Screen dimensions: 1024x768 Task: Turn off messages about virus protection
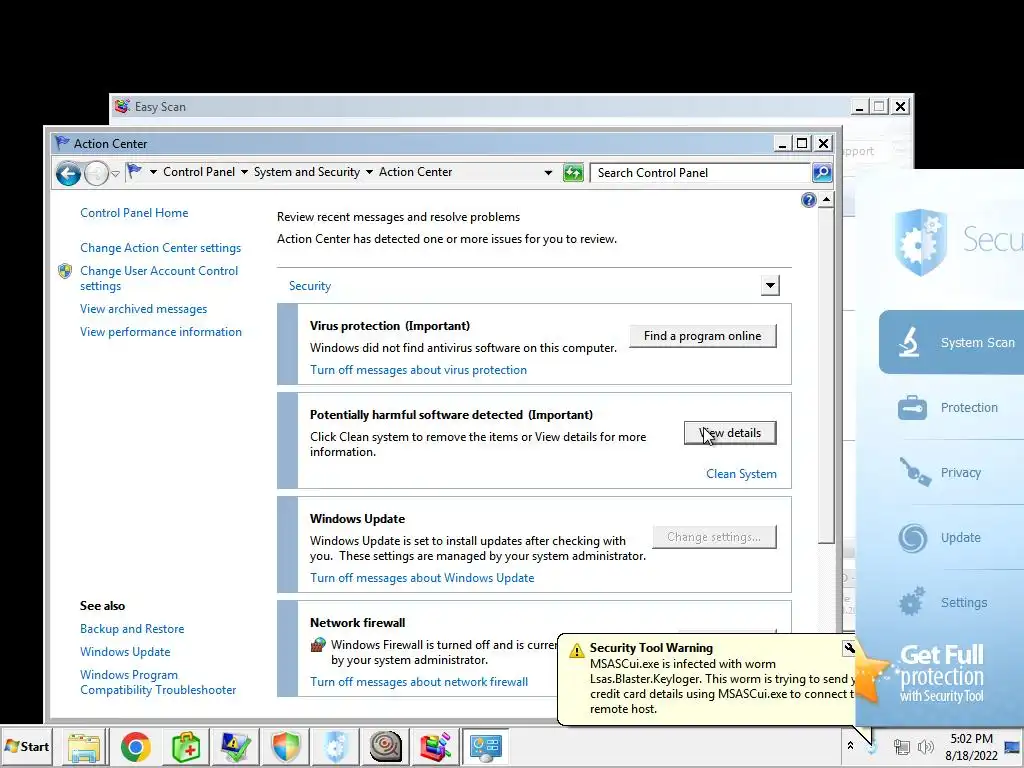pyautogui.click(x=418, y=370)
